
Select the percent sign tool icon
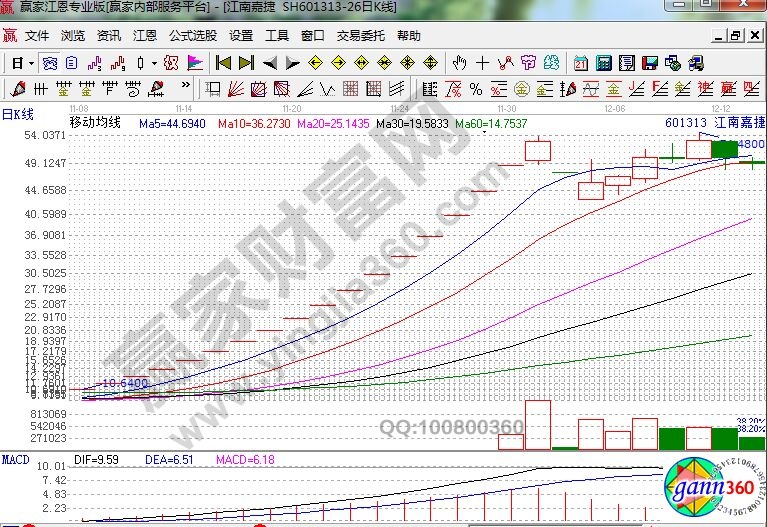click(x=476, y=88)
